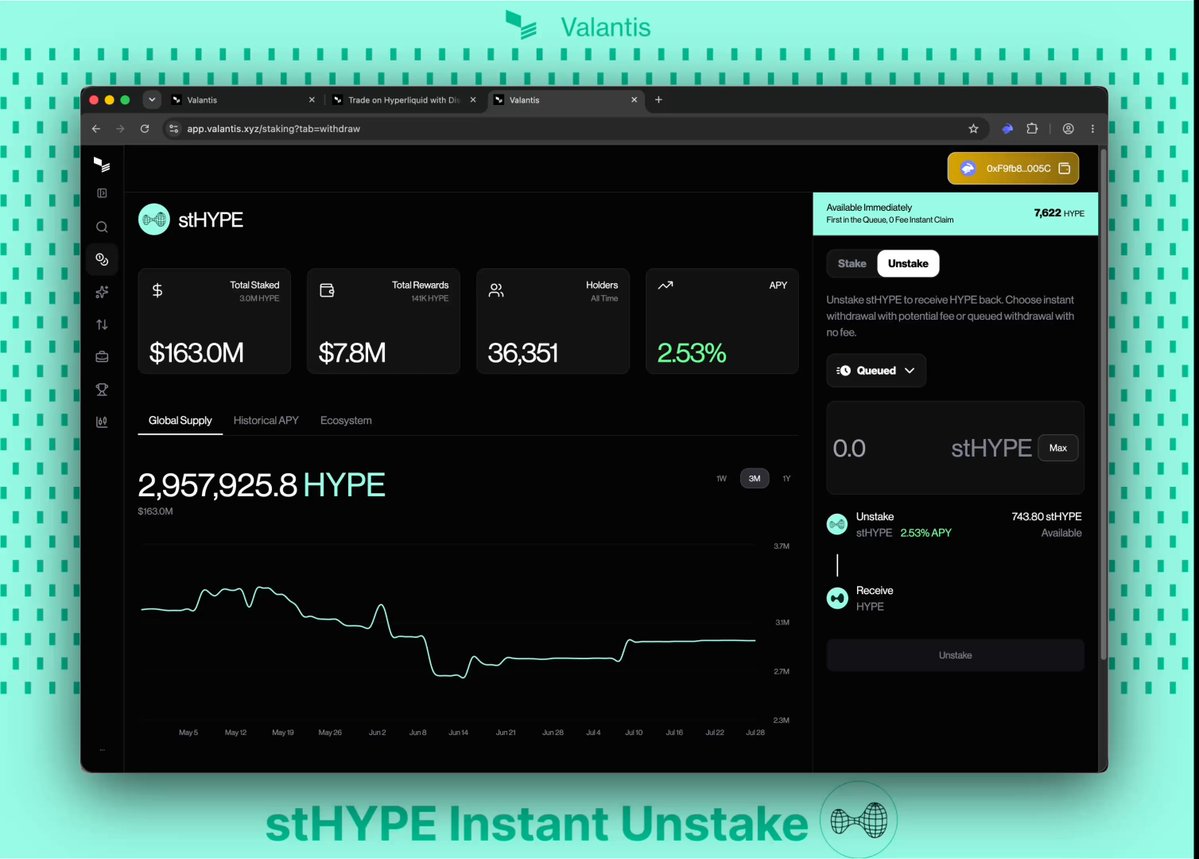Switch to Historical APY tab
Image resolution: width=1199 pixels, height=859 pixels.
(x=266, y=421)
